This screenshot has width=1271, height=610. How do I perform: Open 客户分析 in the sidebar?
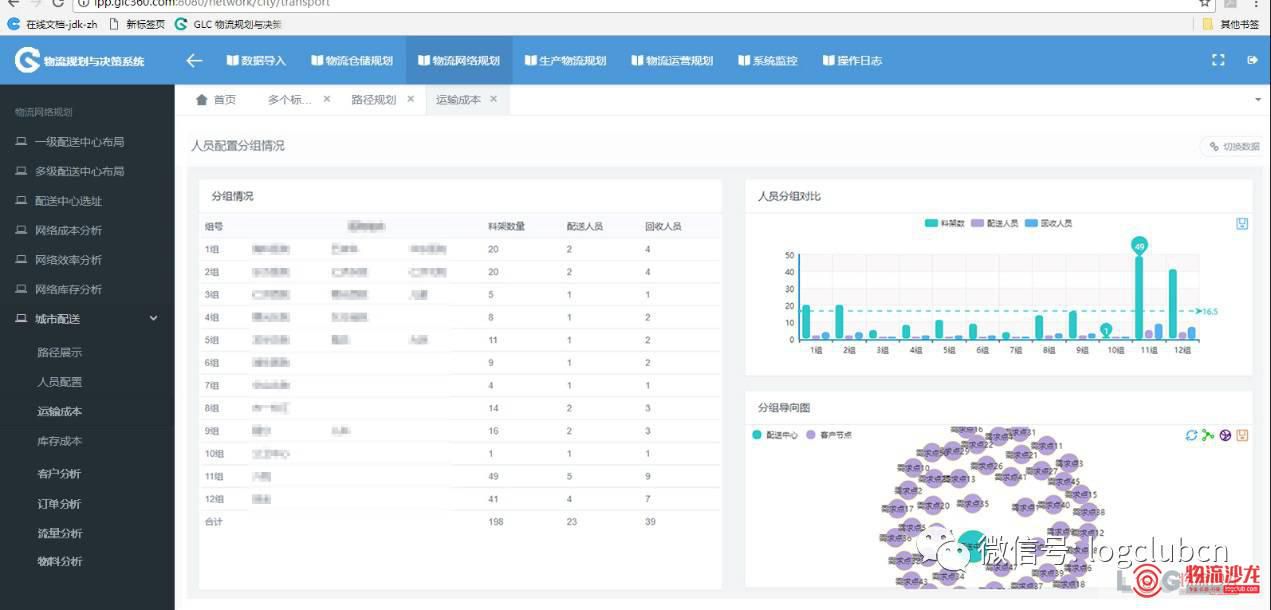[x=60, y=473]
